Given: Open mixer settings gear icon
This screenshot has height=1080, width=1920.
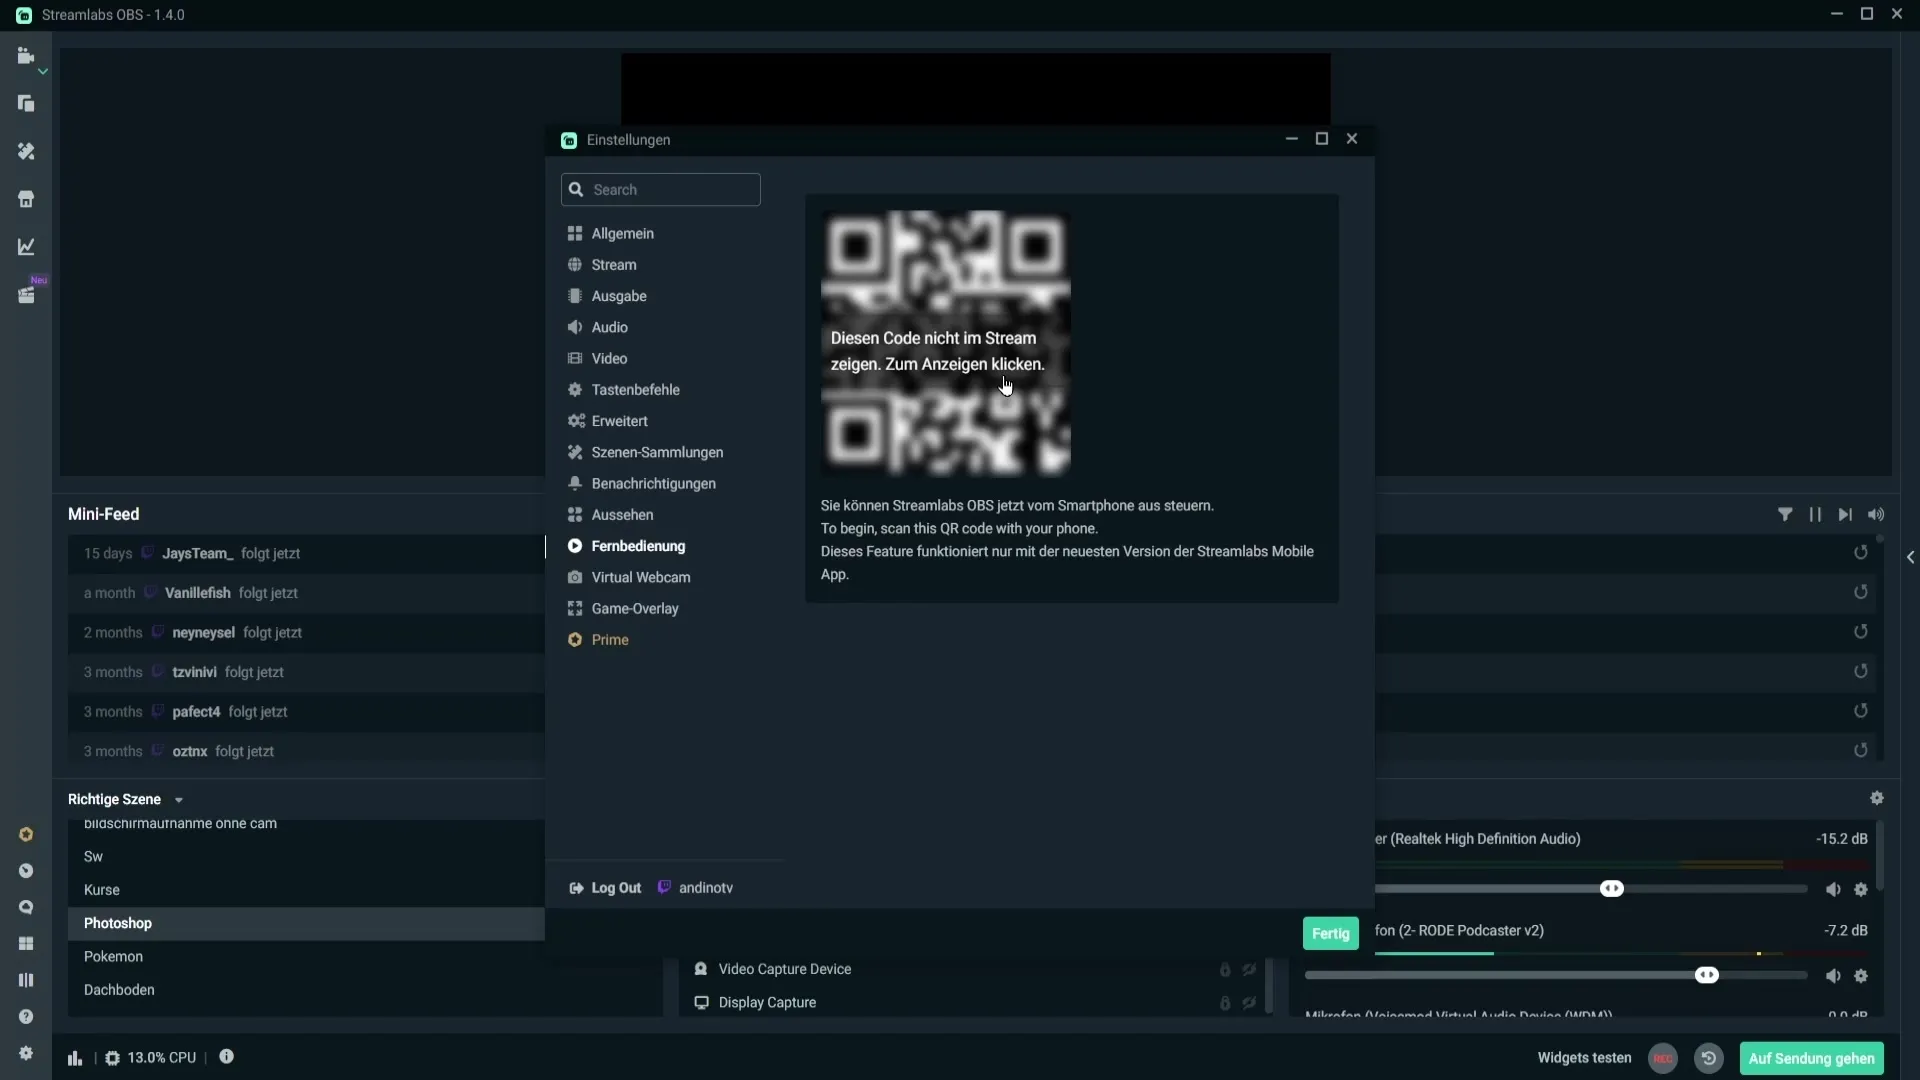Looking at the screenshot, I should coord(1877,798).
